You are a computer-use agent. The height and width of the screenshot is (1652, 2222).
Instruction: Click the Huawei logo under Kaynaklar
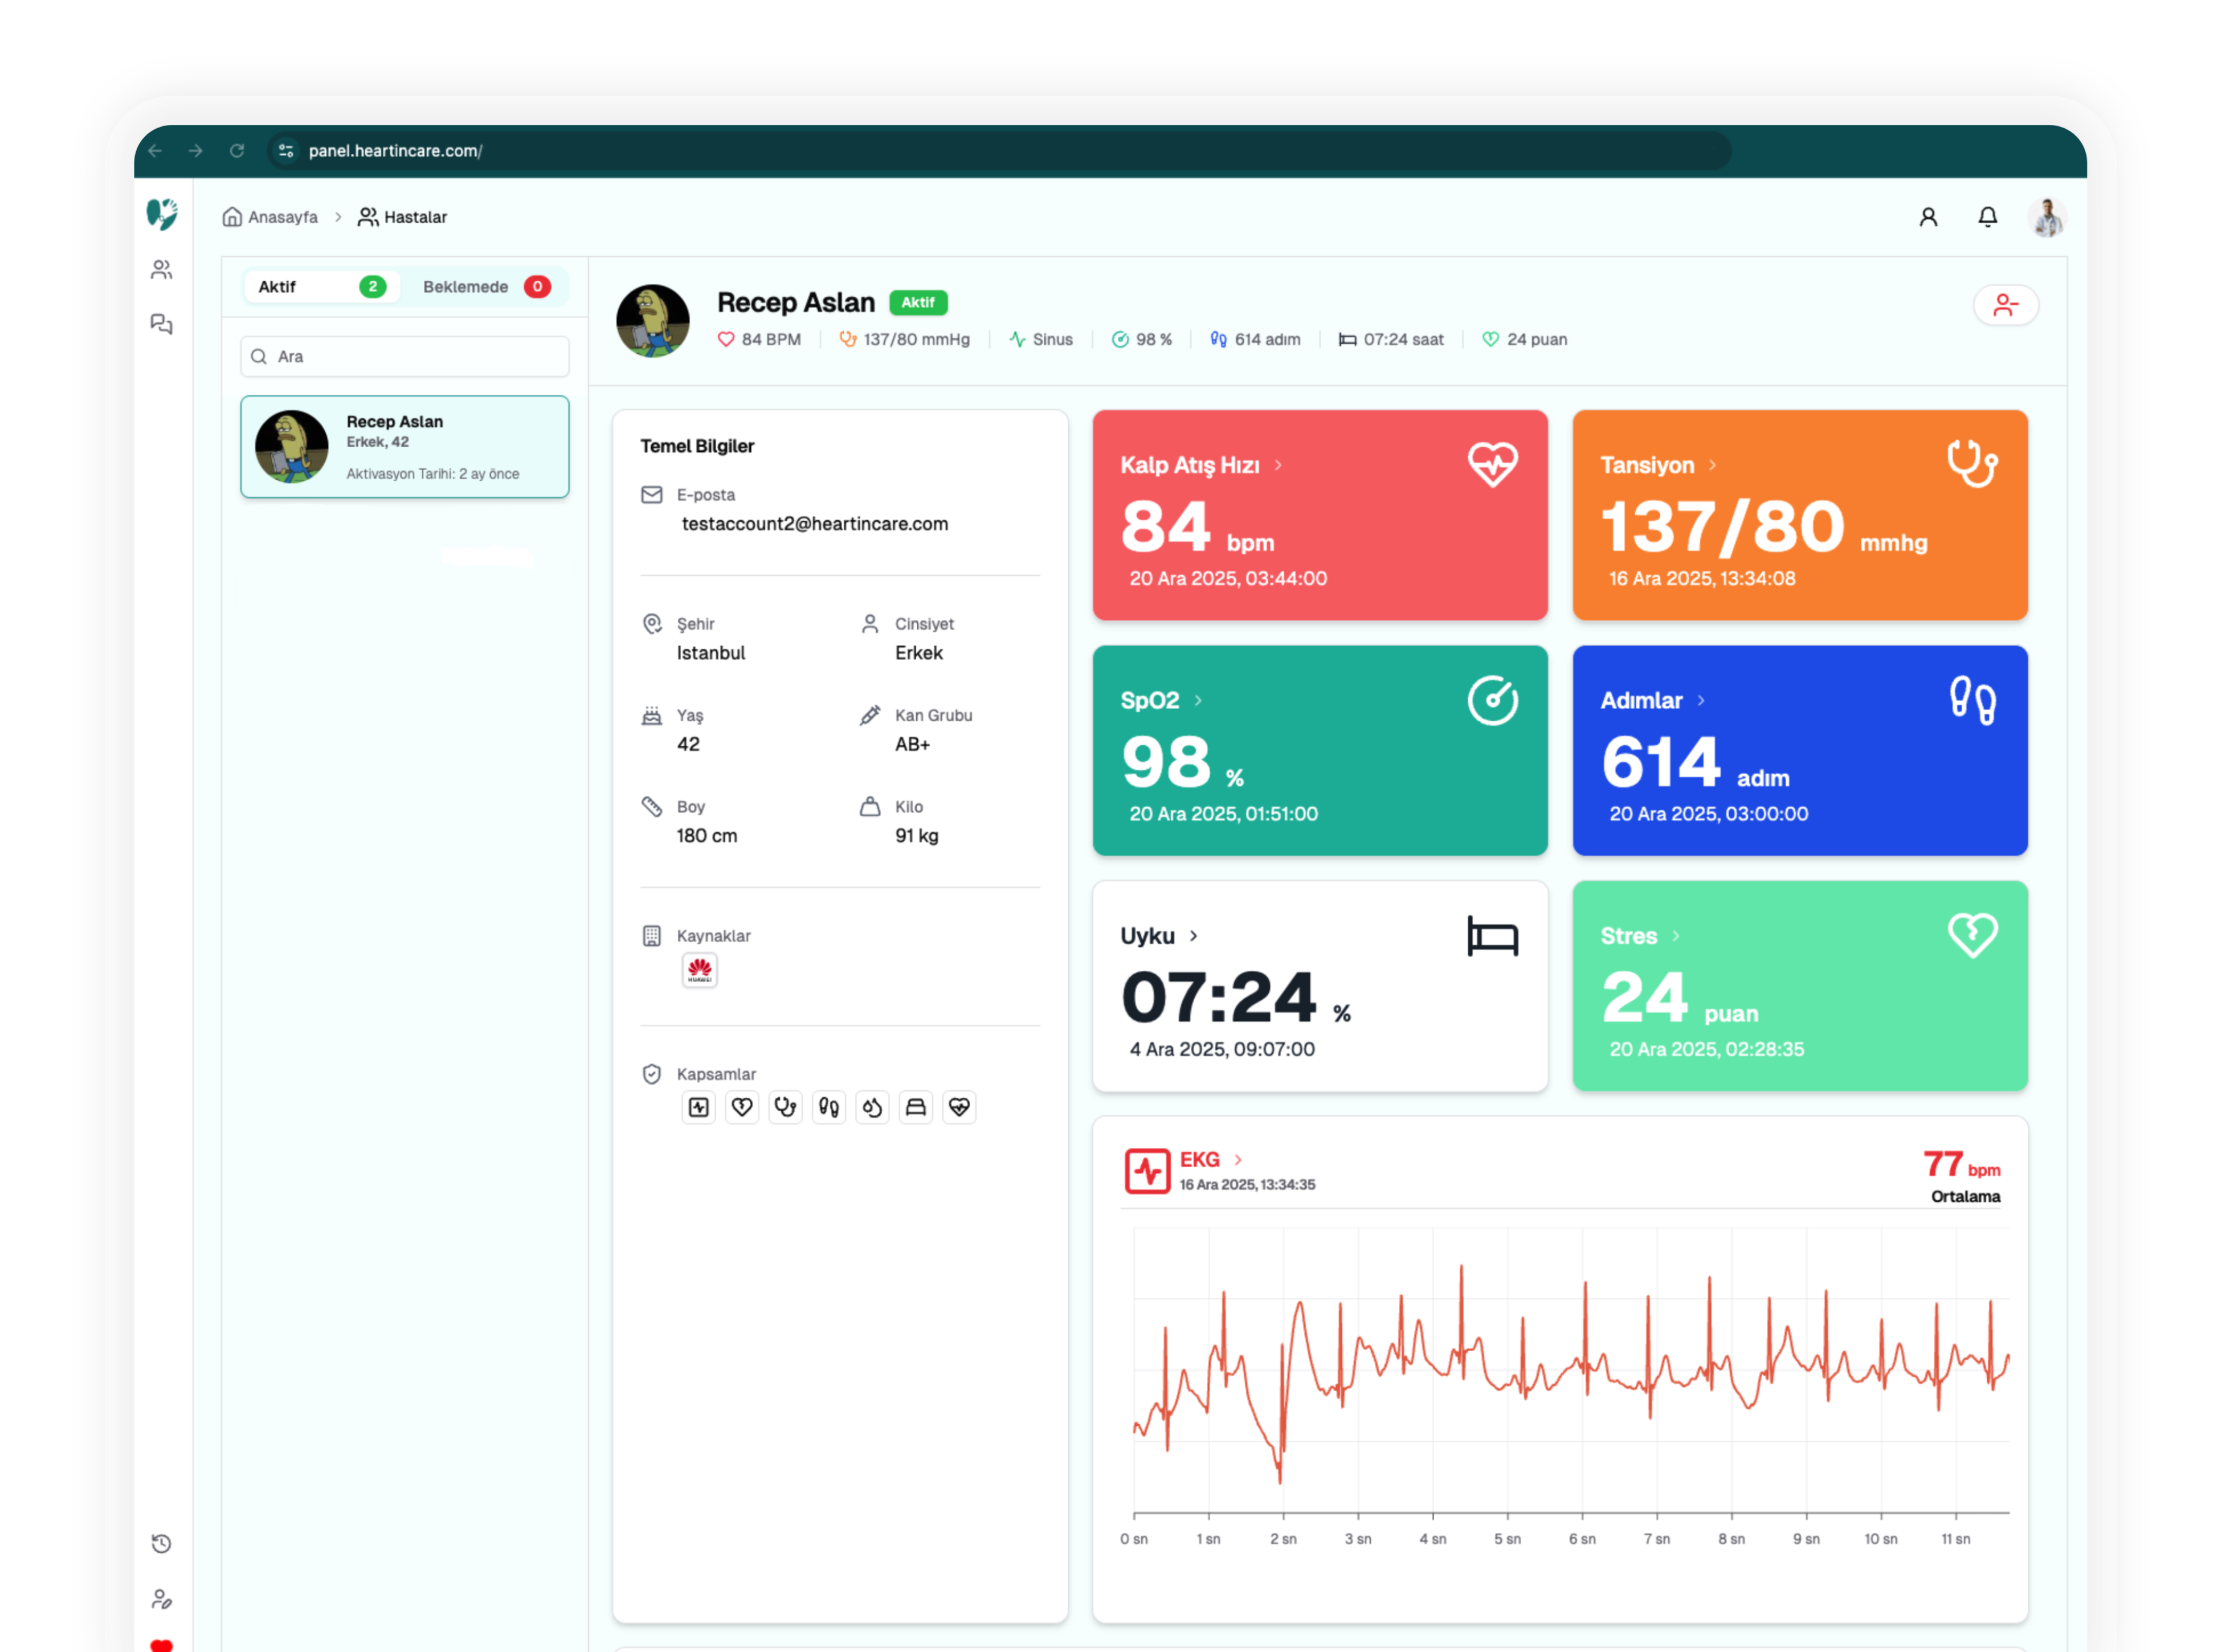click(x=700, y=970)
